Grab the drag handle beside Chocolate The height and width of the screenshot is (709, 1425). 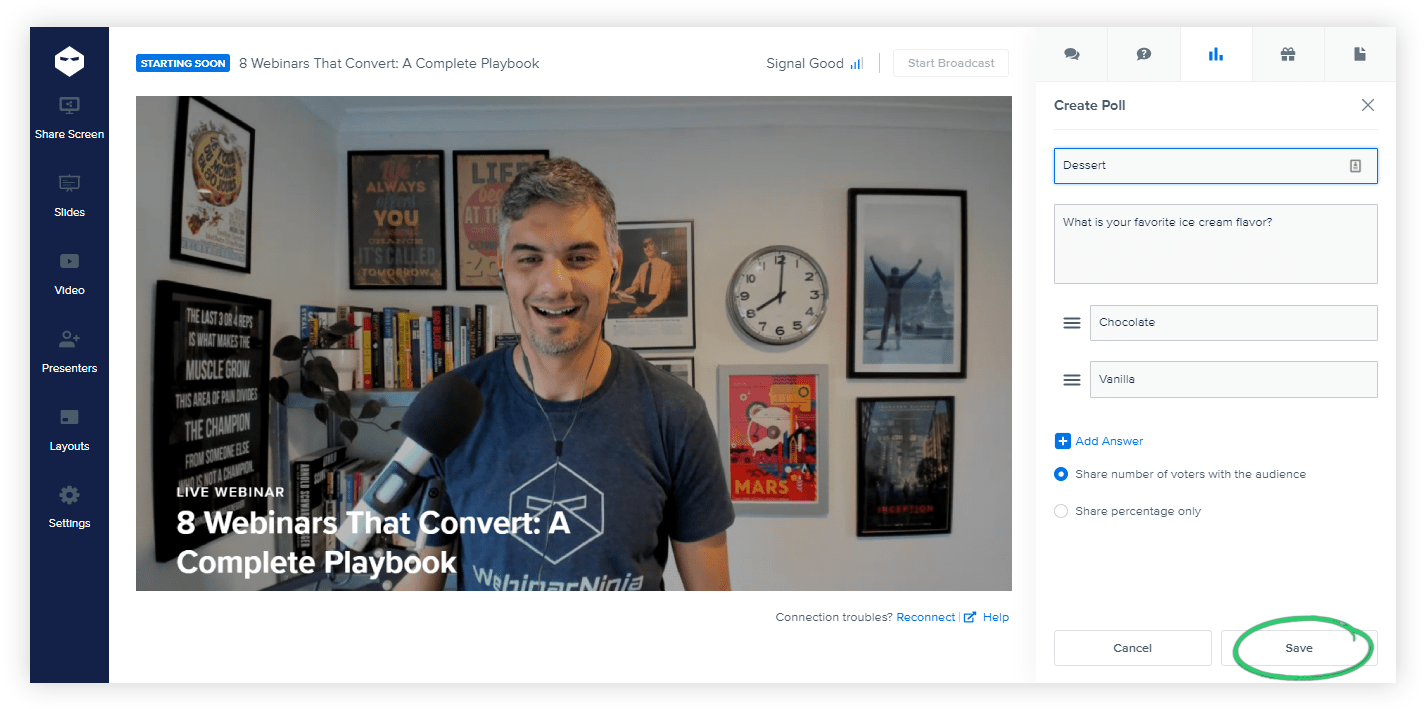pos(1071,323)
